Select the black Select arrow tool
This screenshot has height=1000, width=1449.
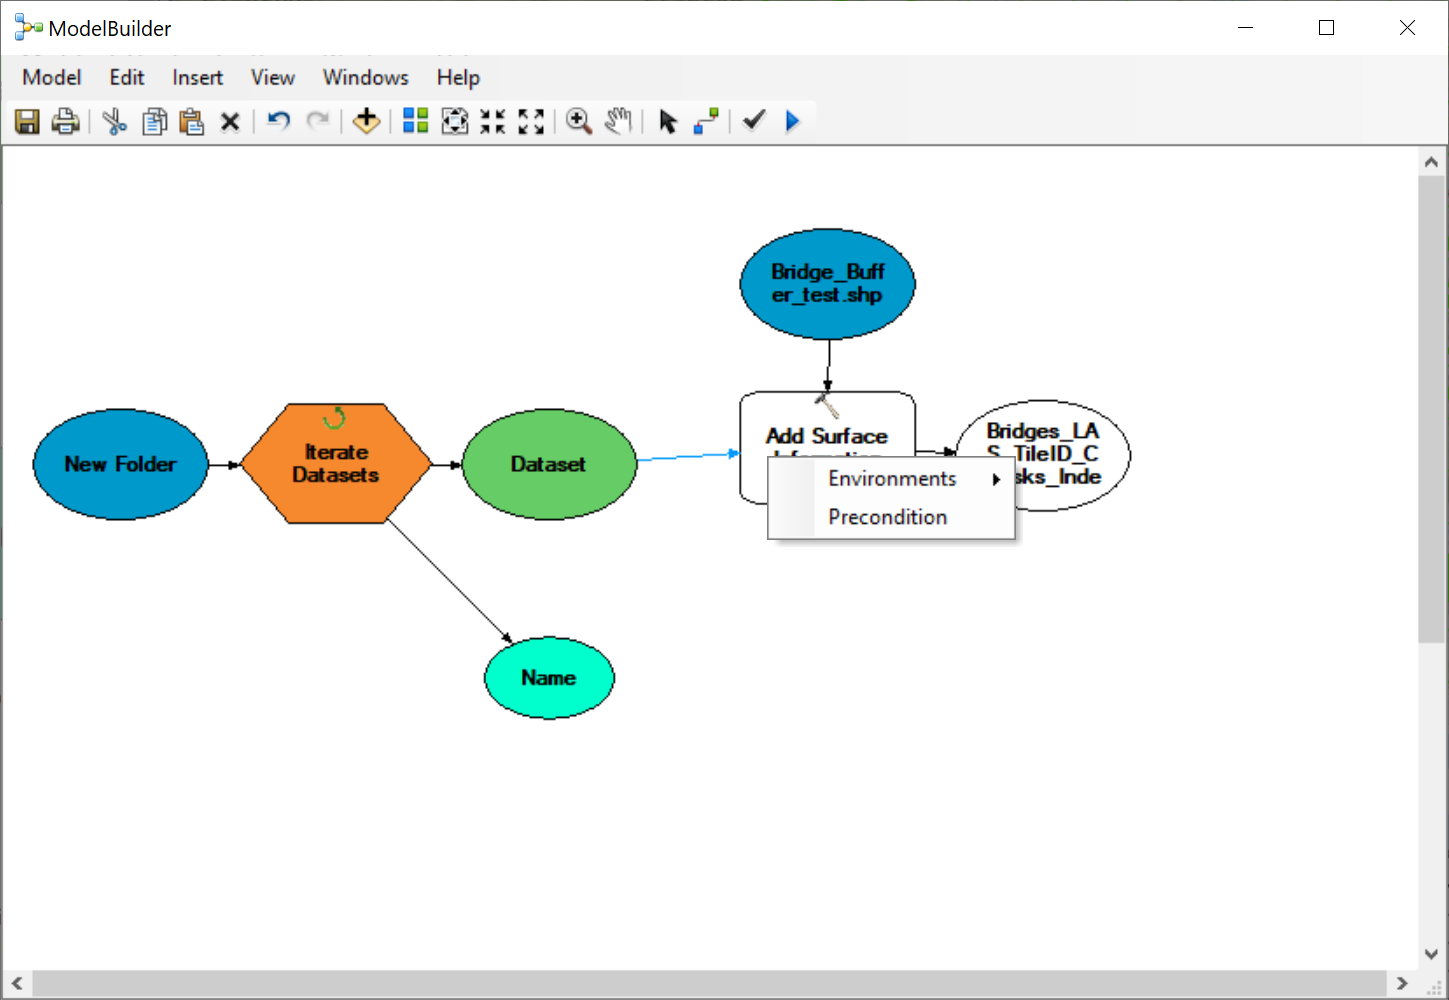(667, 120)
